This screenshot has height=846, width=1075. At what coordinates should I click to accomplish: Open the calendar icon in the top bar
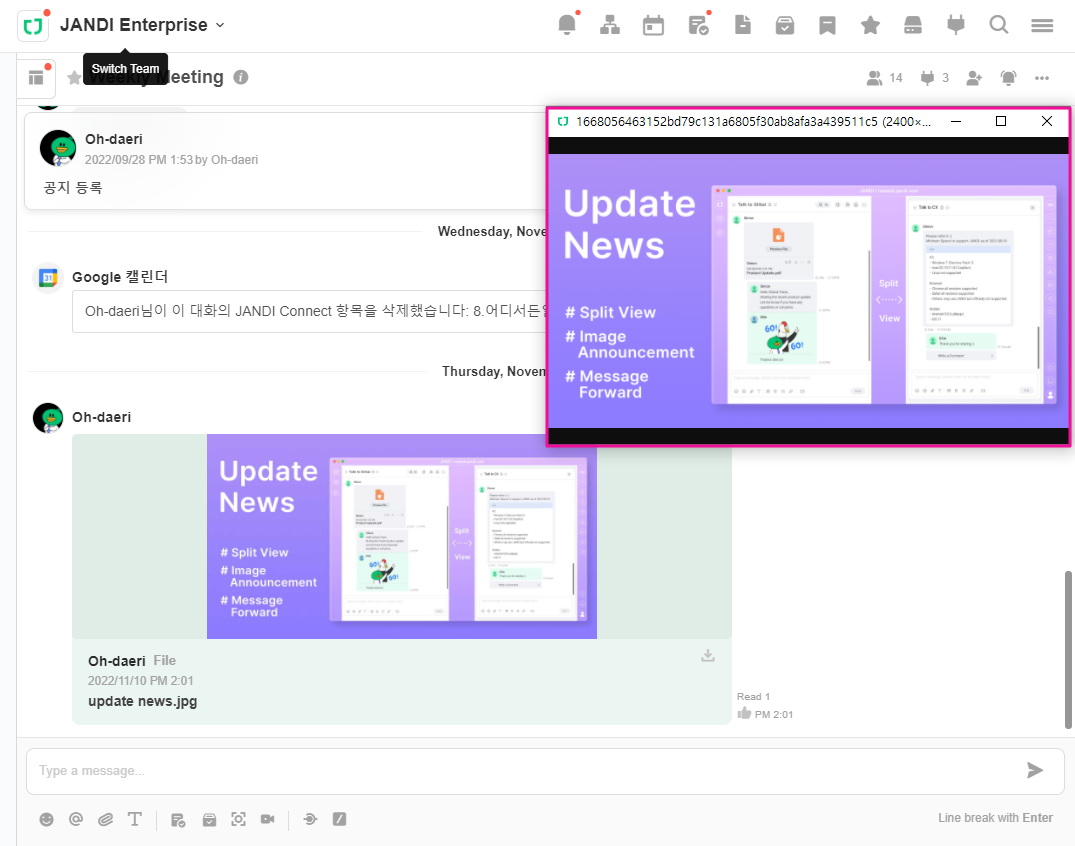click(x=653, y=25)
